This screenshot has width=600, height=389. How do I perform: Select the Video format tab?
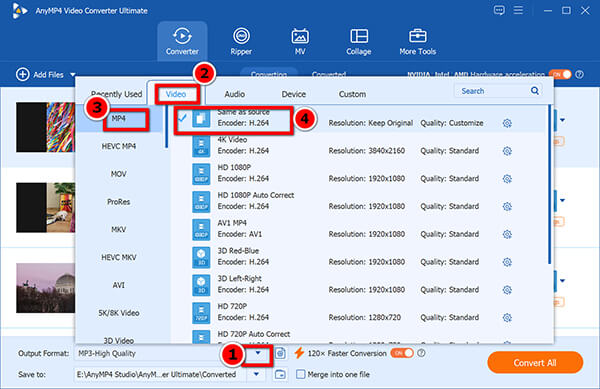[x=176, y=94]
